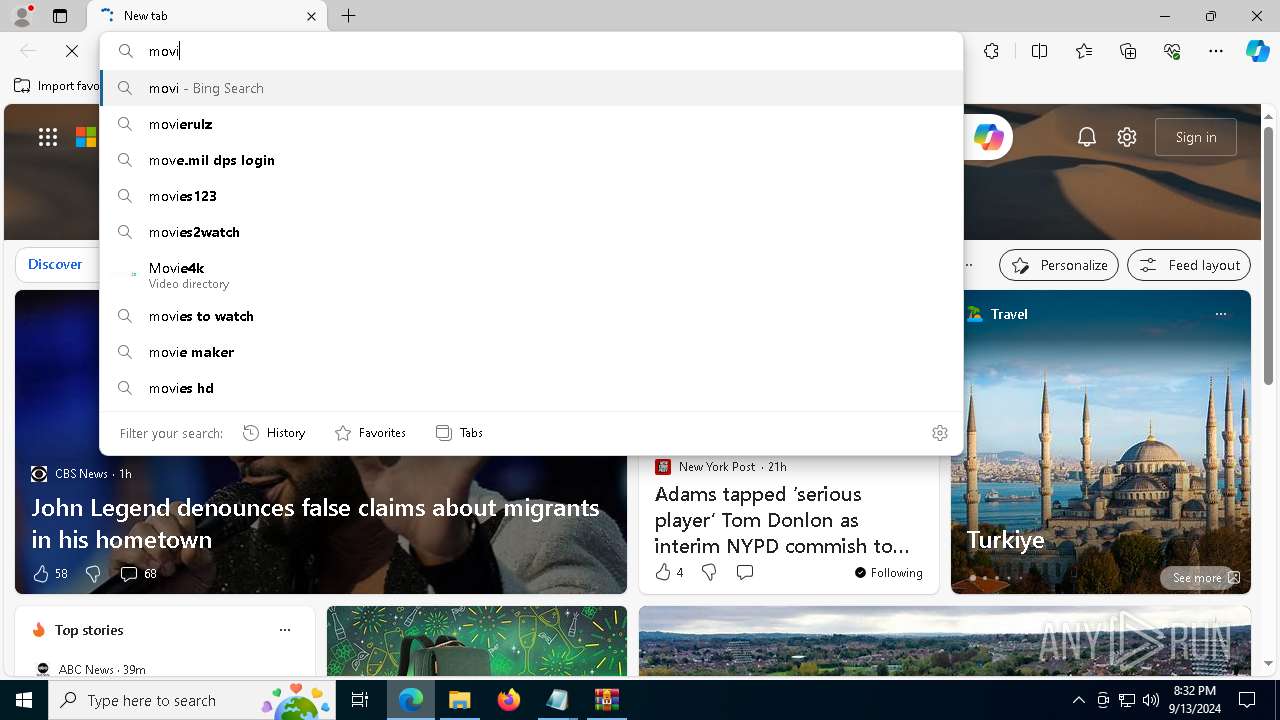Open a new tab with plus button
This screenshot has width=1280, height=720.
pos(348,16)
